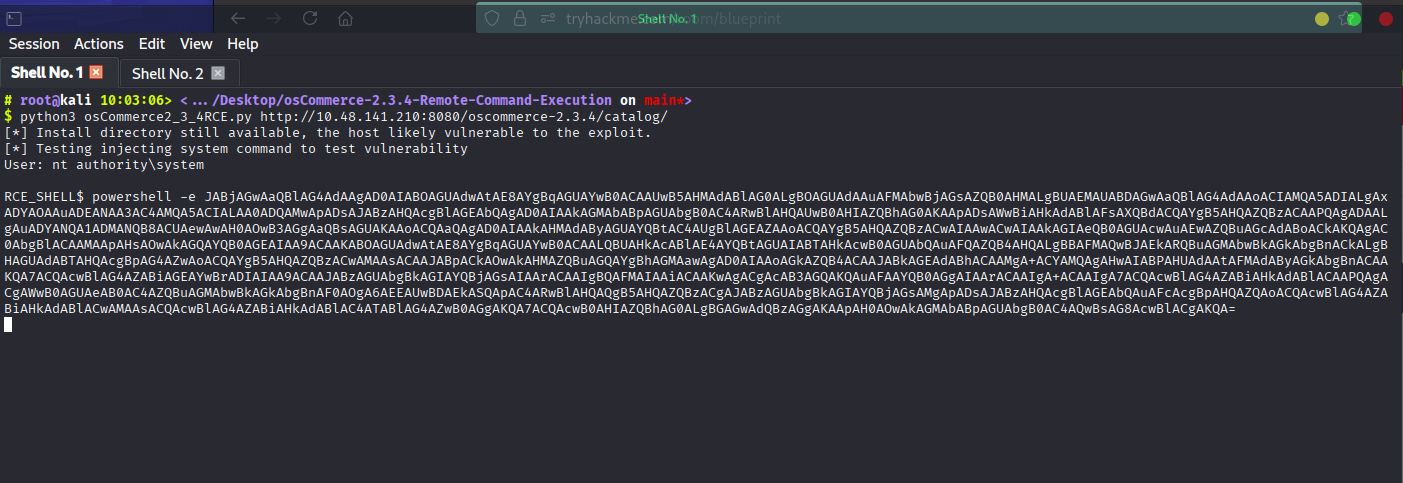Open the Session menu
The image size is (1403, 483).
pos(34,44)
